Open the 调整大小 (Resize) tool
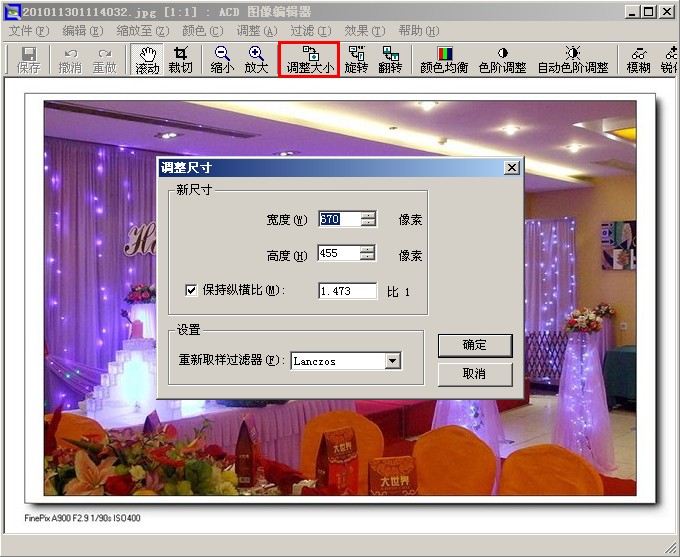 click(x=309, y=60)
